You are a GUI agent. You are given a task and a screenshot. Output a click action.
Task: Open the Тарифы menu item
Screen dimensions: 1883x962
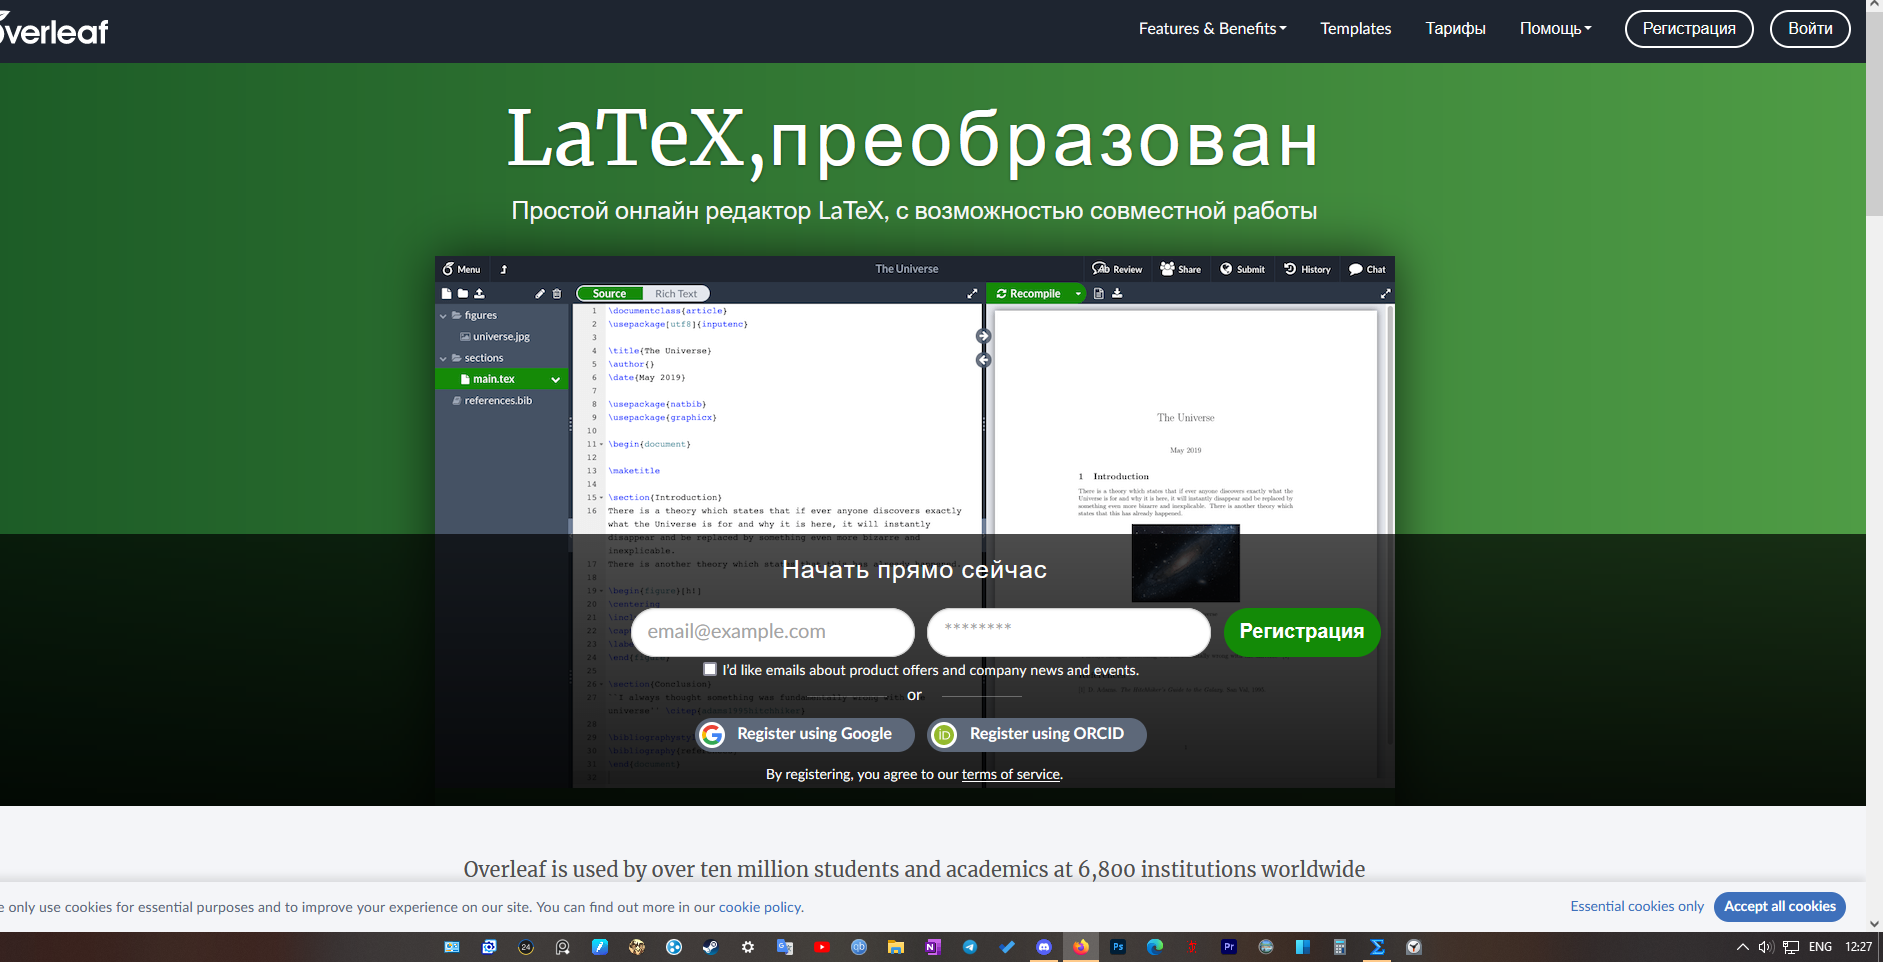[1455, 29]
